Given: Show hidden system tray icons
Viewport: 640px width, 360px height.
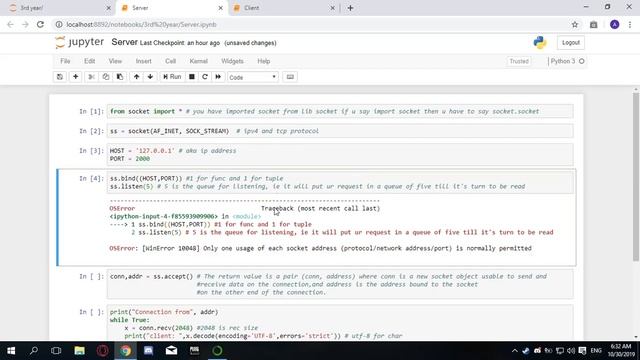Looking at the screenshot, I should (515, 351).
